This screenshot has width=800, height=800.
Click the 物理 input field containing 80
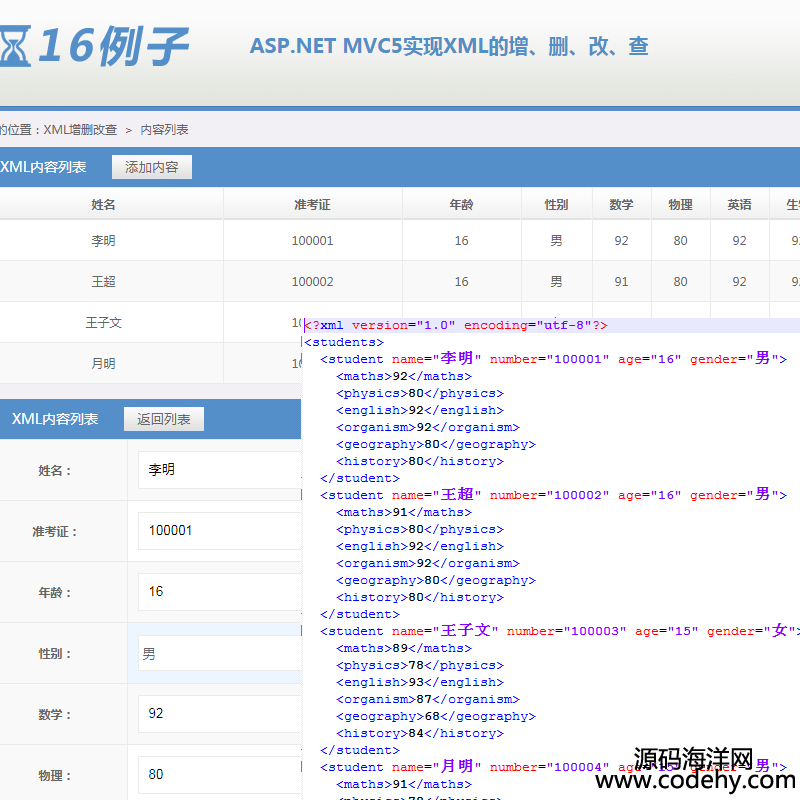tap(220, 774)
